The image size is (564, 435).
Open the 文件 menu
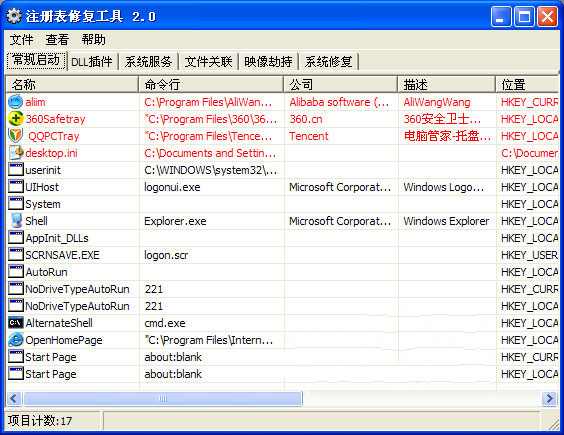[x=21, y=40]
